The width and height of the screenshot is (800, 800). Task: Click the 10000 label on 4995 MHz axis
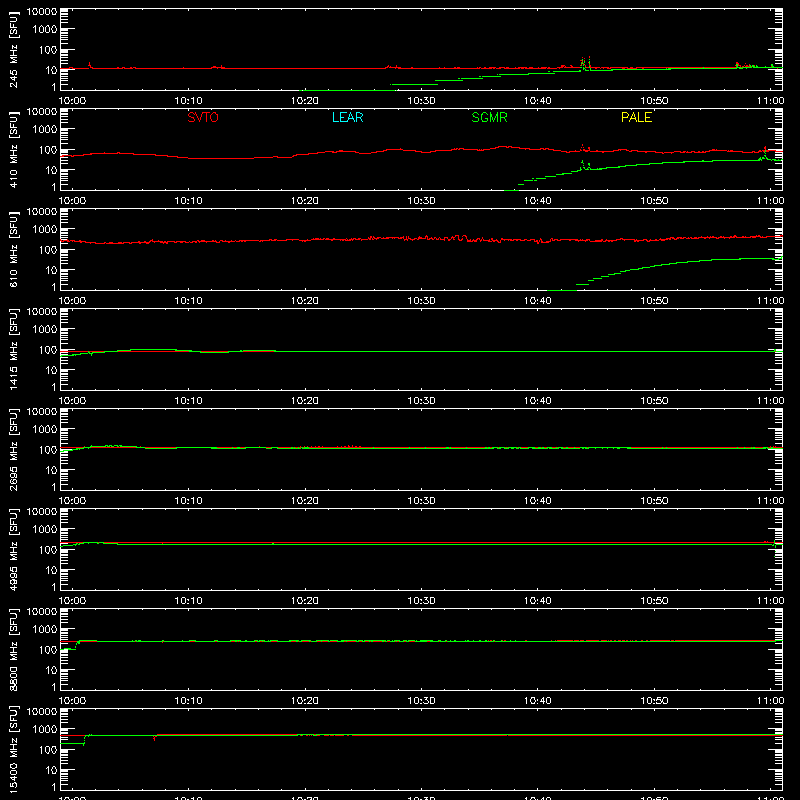point(42,512)
